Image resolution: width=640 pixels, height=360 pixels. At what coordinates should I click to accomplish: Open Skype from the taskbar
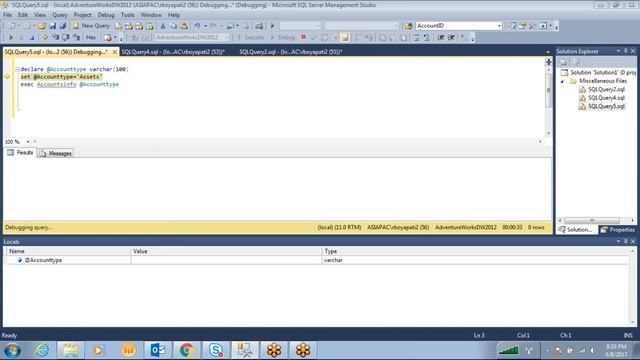216,350
